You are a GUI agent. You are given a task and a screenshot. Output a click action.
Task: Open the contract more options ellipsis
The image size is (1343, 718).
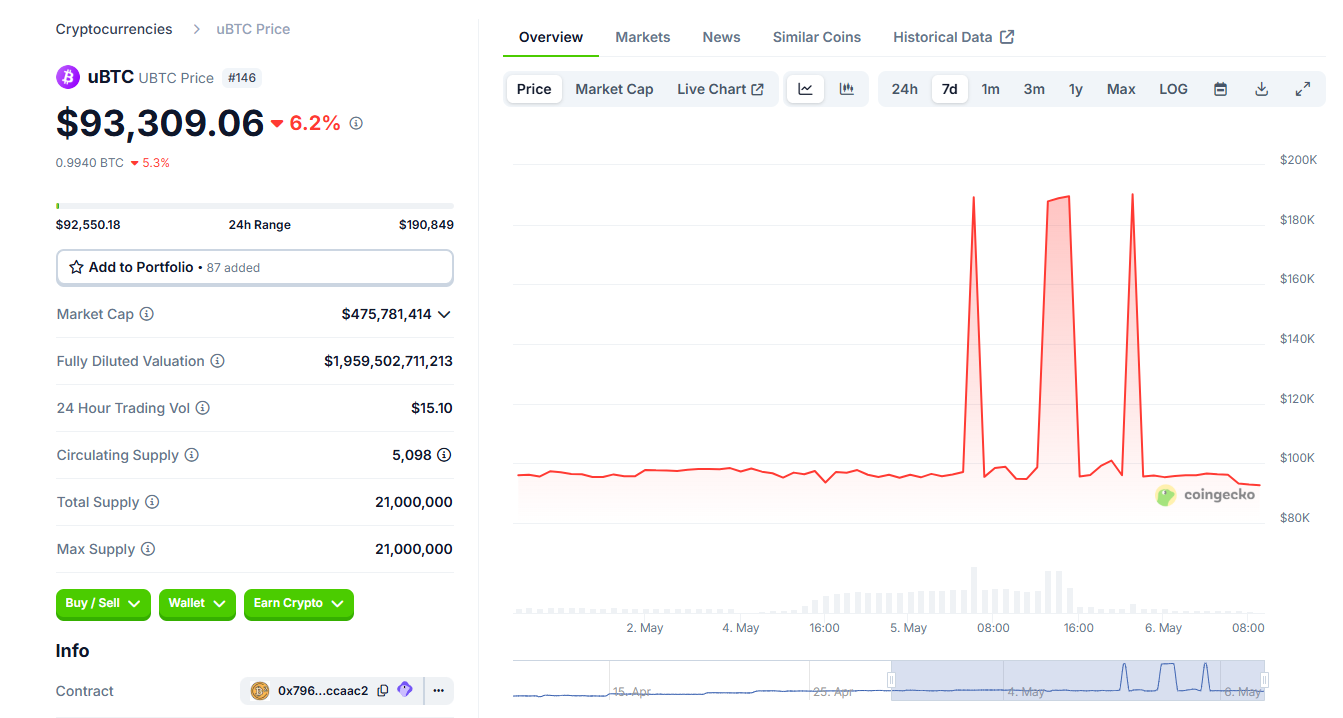(x=439, y=691)
